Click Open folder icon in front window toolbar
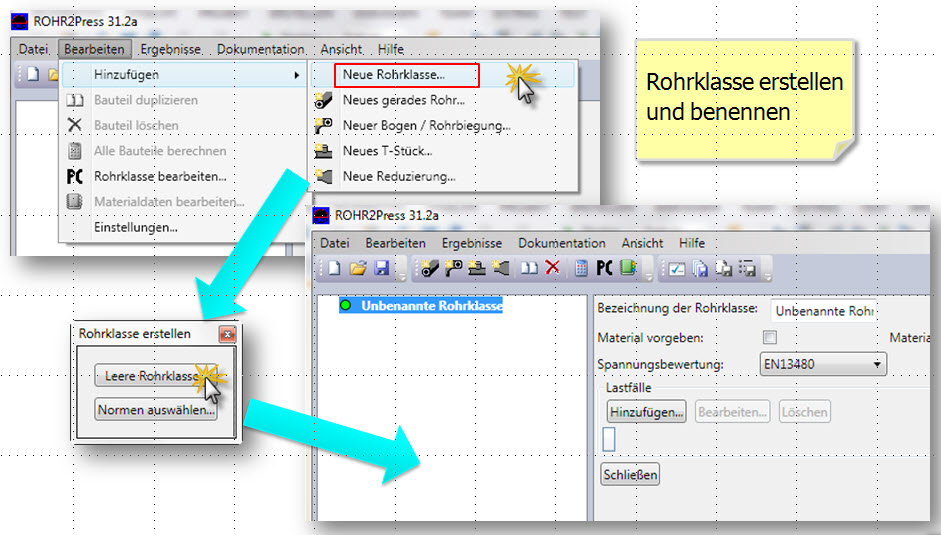 point(358,268)
